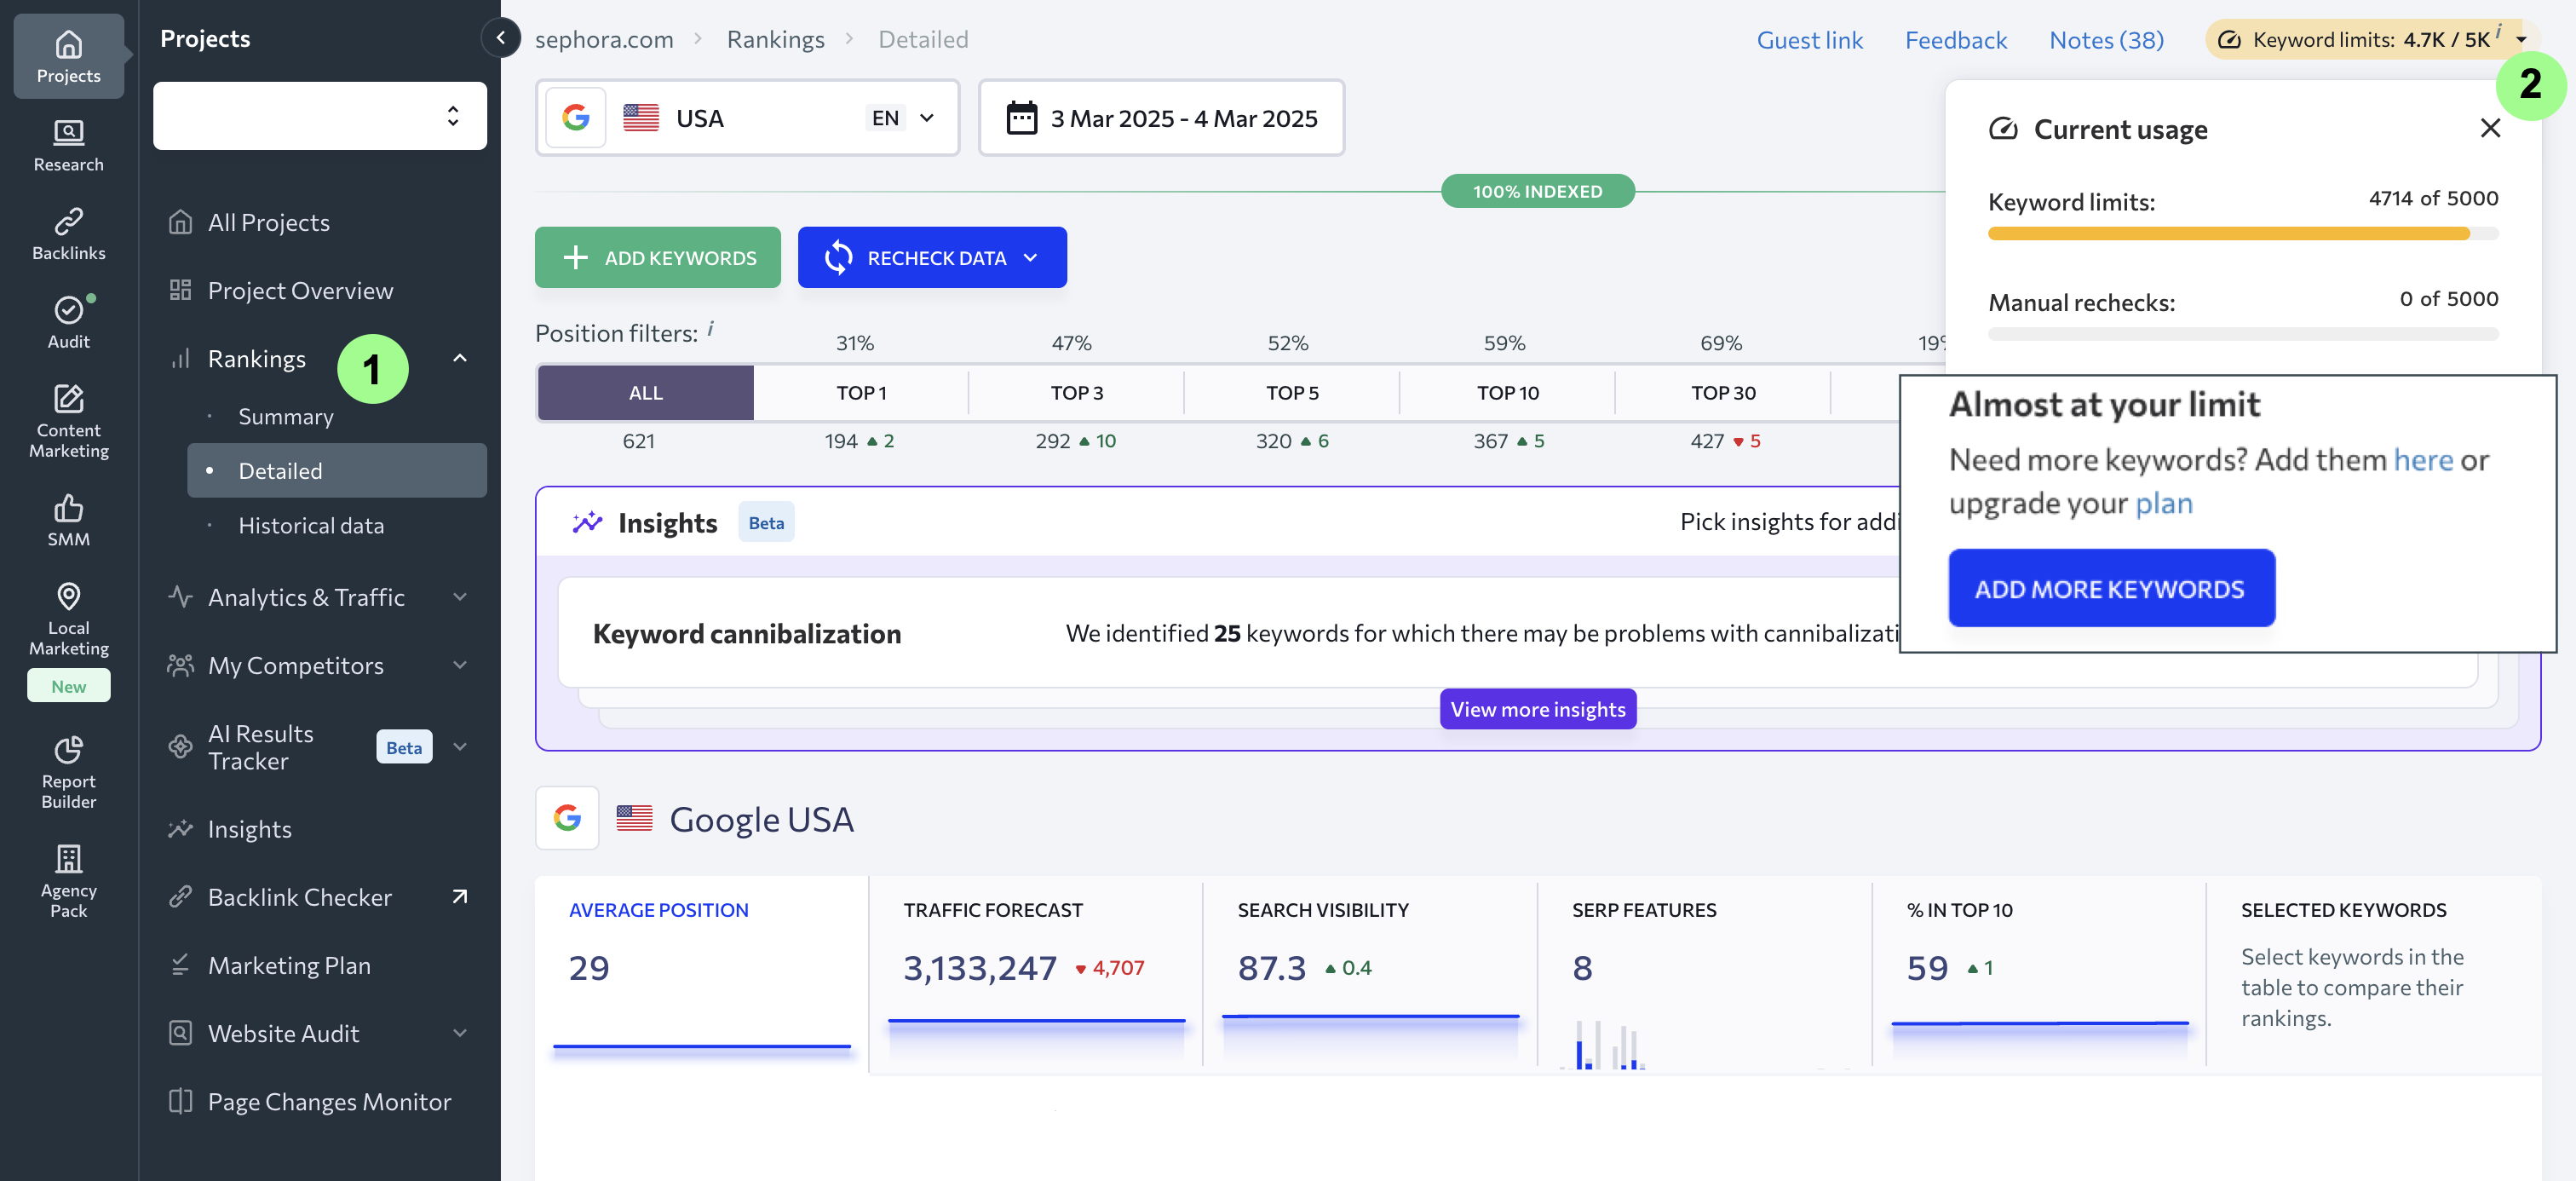Close the Current usage panel

point(2490,128)
